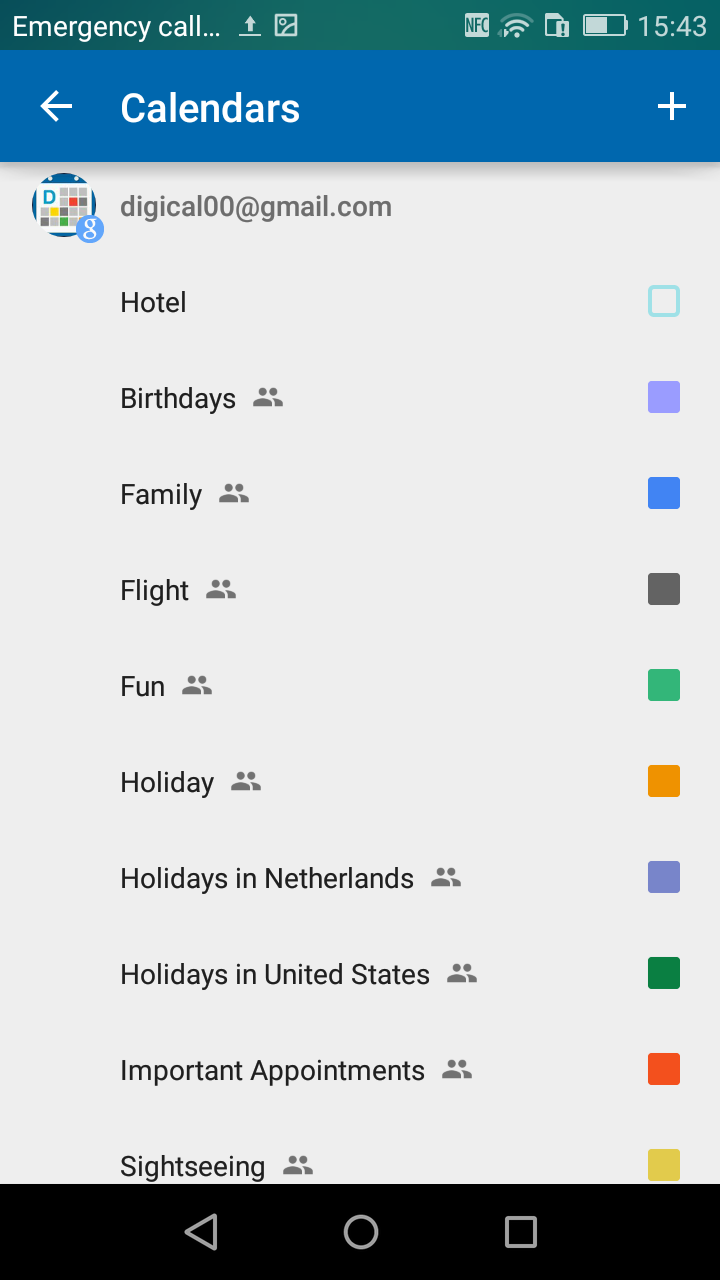Tap the DigiCal account avatar icon
This screenshot has width=720, height=1280.
(66, 207)
